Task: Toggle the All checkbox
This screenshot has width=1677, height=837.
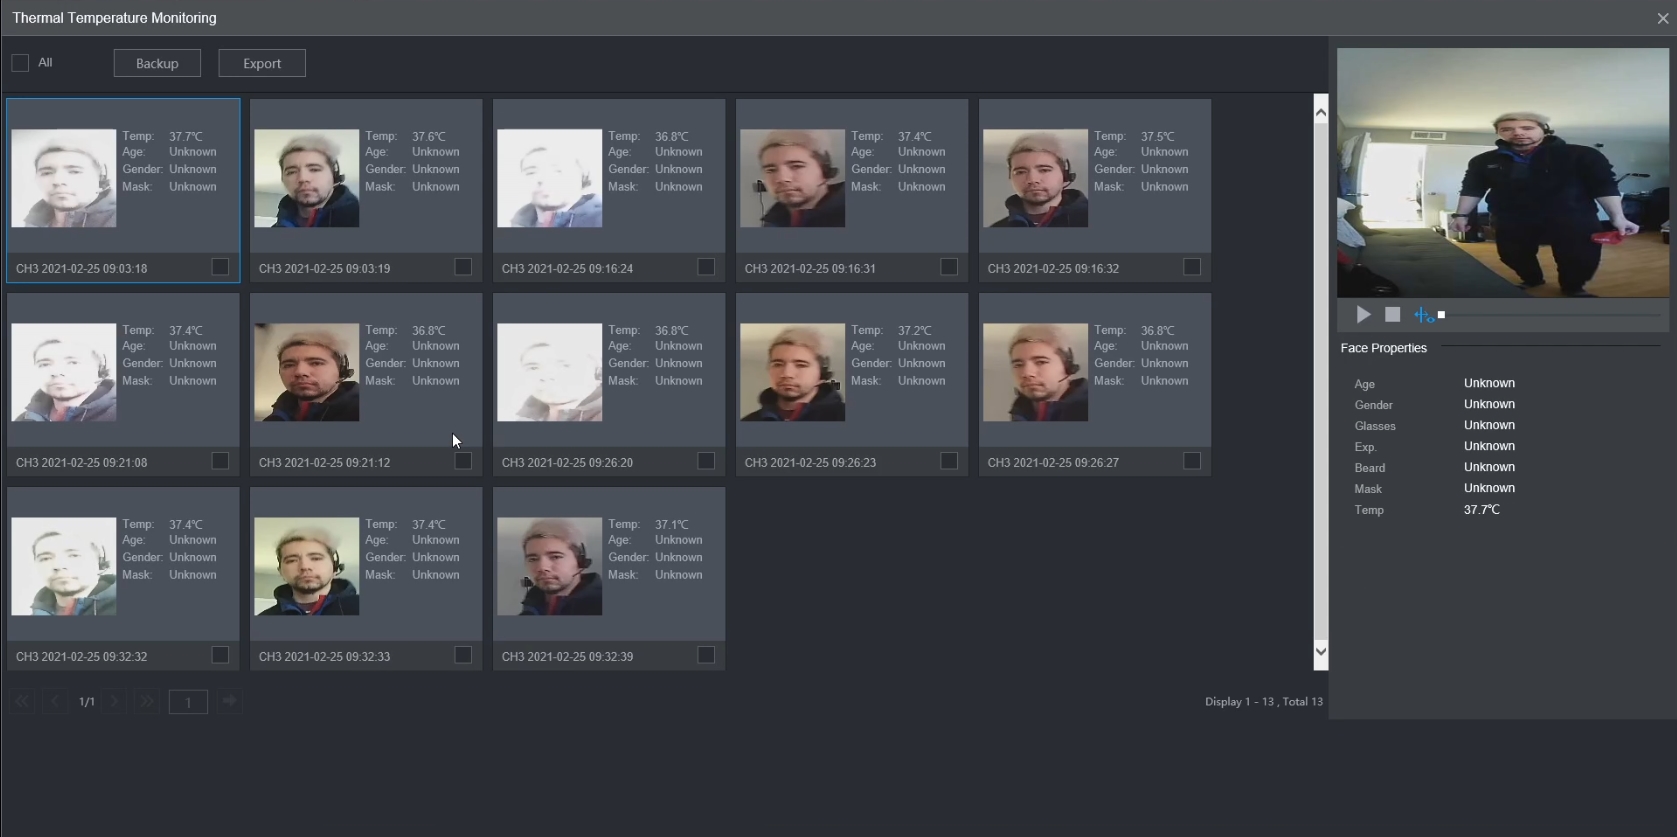Action: [20, 63]
